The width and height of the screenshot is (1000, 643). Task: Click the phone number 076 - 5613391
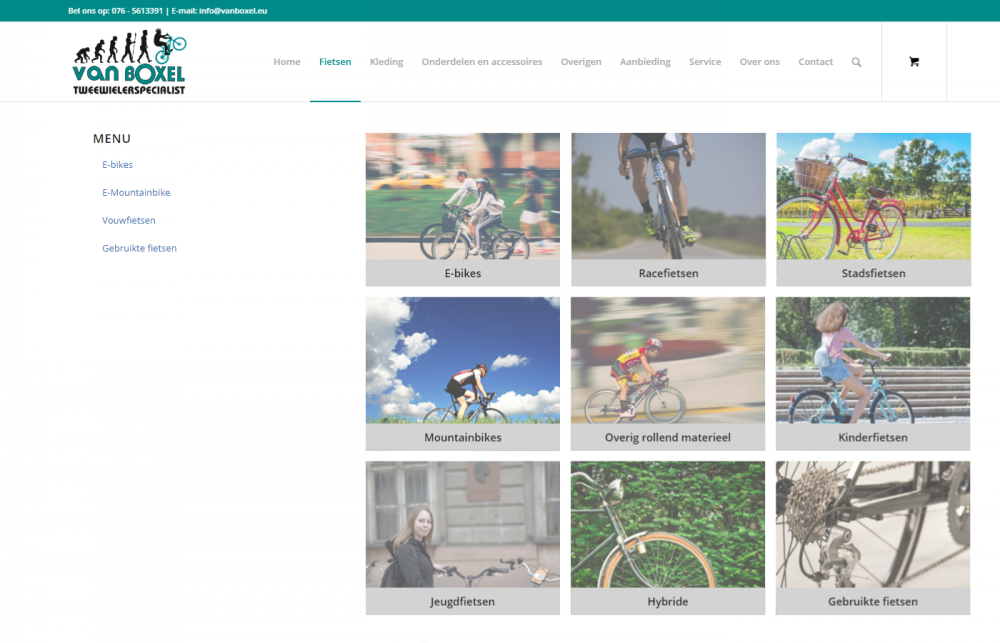[137, 11]
